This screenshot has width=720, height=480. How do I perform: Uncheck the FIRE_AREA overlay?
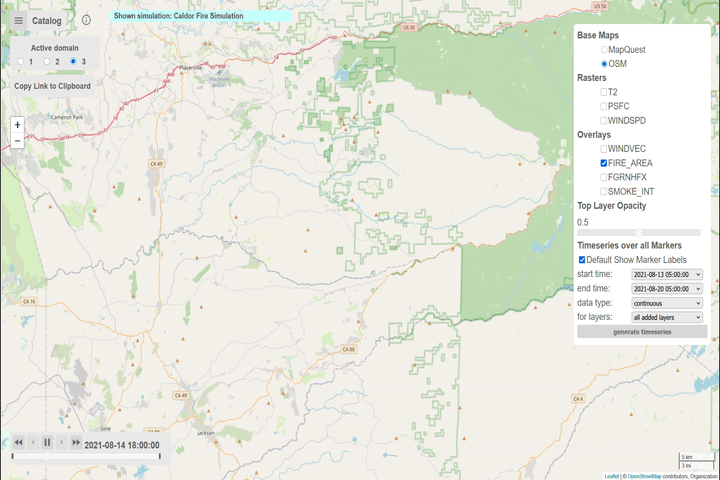tap(604, 162)
